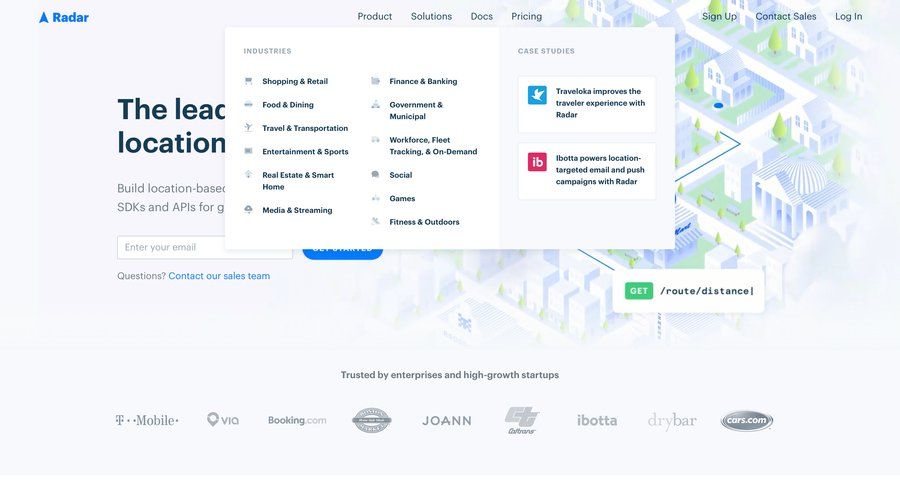Click the Games controller icon

click(x=375, y=198)
